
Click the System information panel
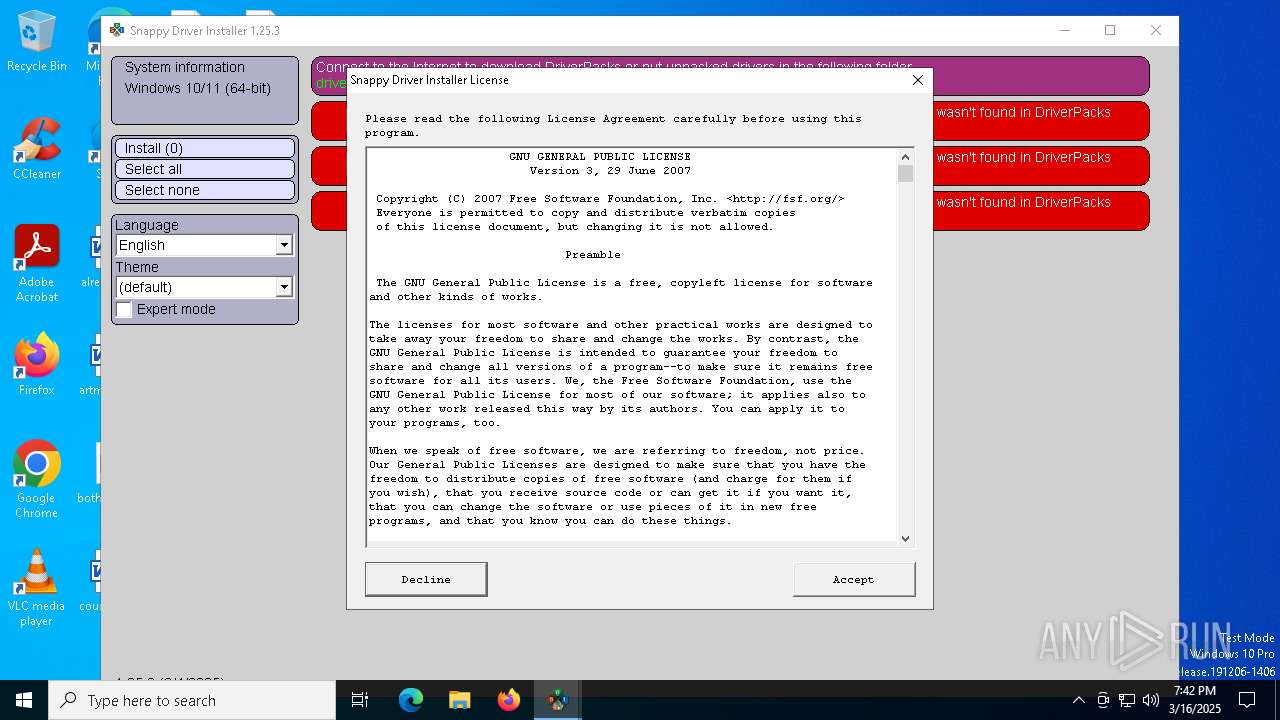[205, 90]
